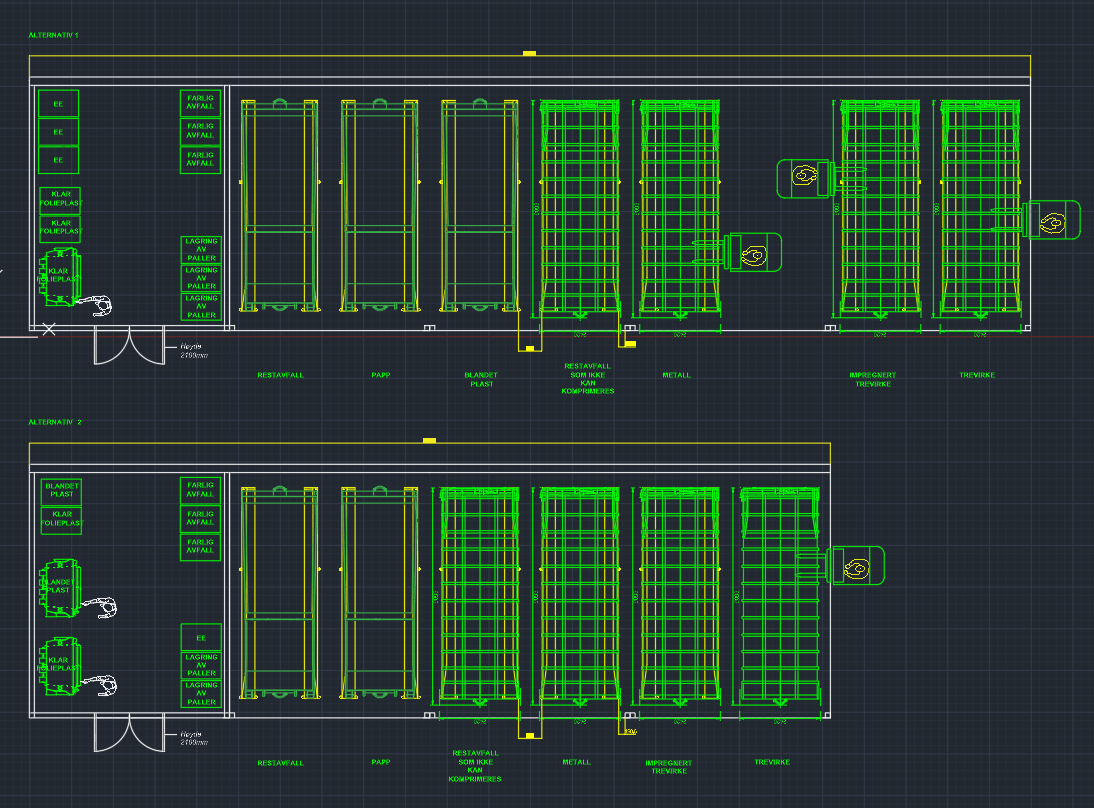Pick the top EE box in Alternativ 1
Screen dimensions: 1094x808
click(58, 103)
